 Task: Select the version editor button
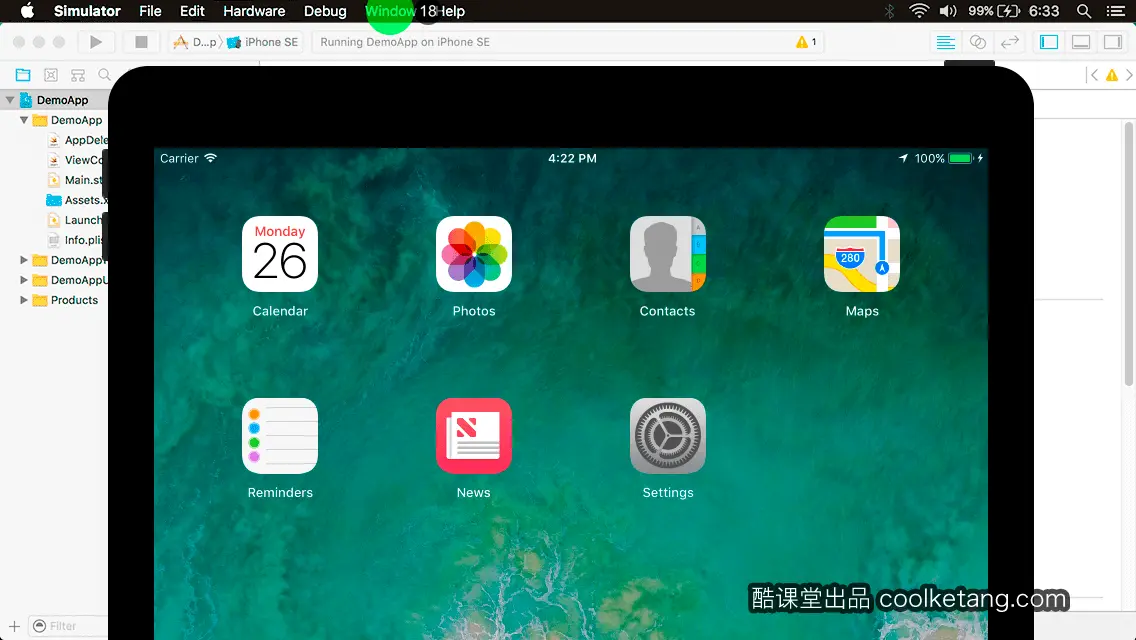point(1009,42)
